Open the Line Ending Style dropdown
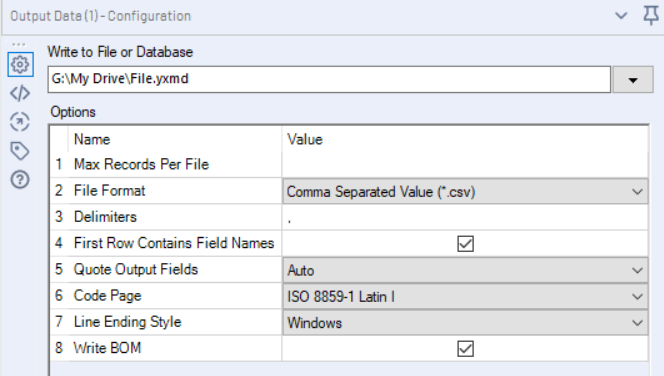Image resolution: width=664 pixels, height=376 pixels. pos(465,323)
